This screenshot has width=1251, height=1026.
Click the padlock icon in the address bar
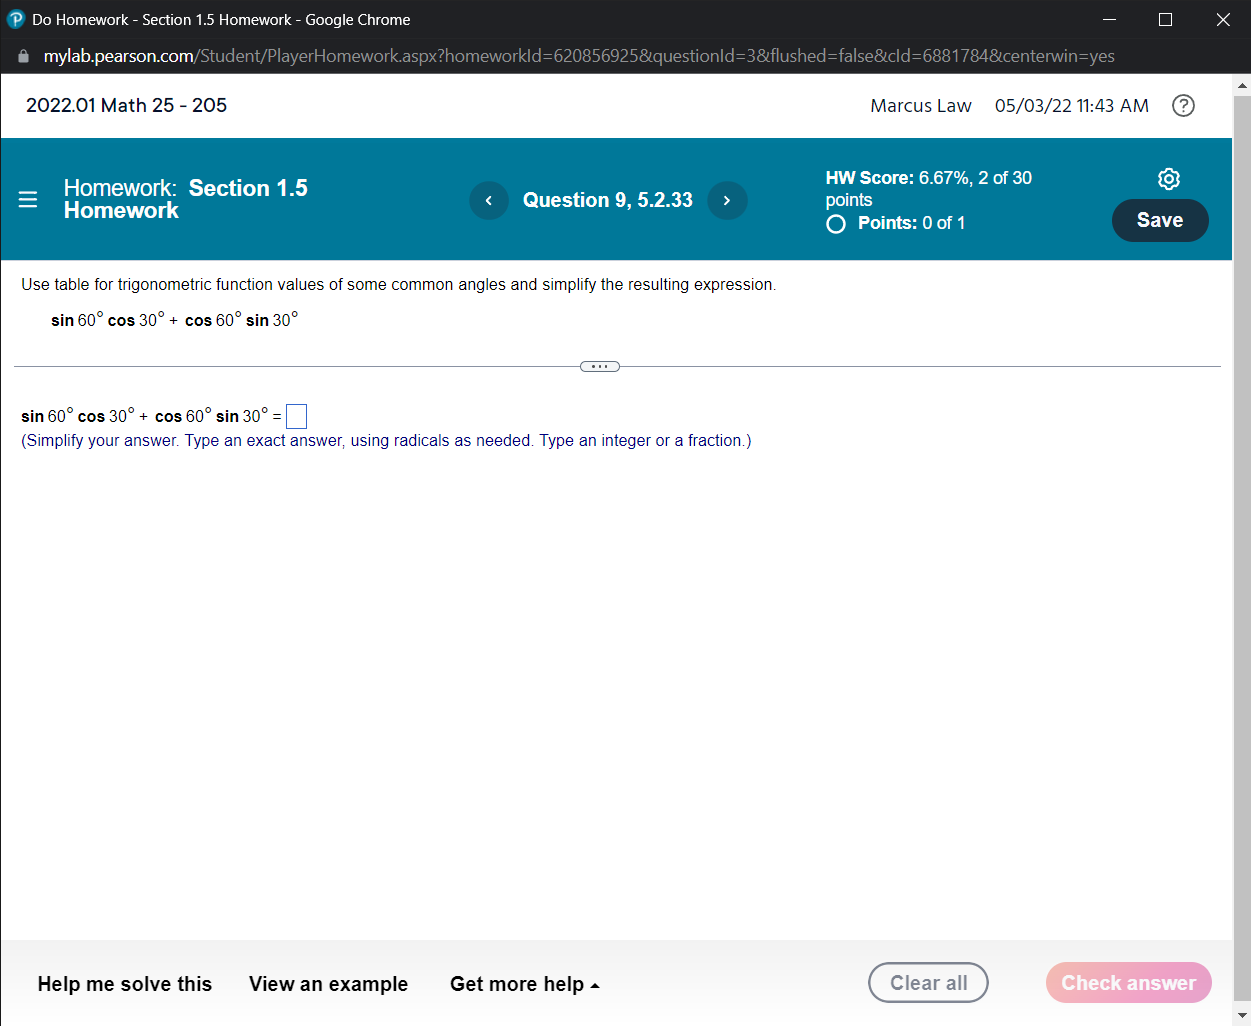[22, 56]
